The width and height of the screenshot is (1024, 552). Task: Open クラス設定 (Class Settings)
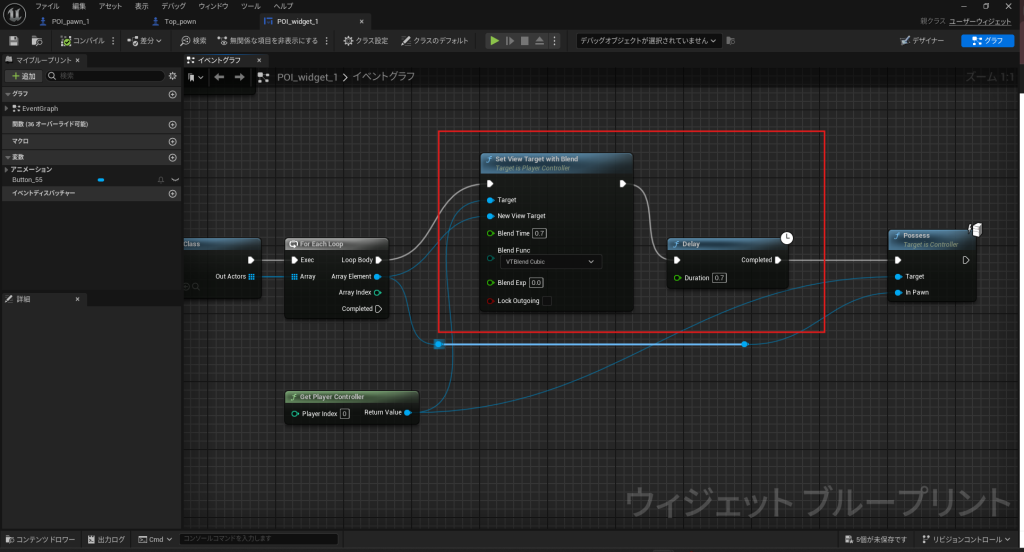coord(365,41)
